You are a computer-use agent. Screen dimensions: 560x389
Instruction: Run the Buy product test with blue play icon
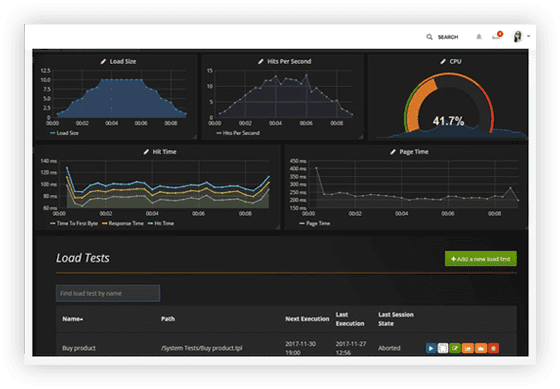[x=431, y=348]
